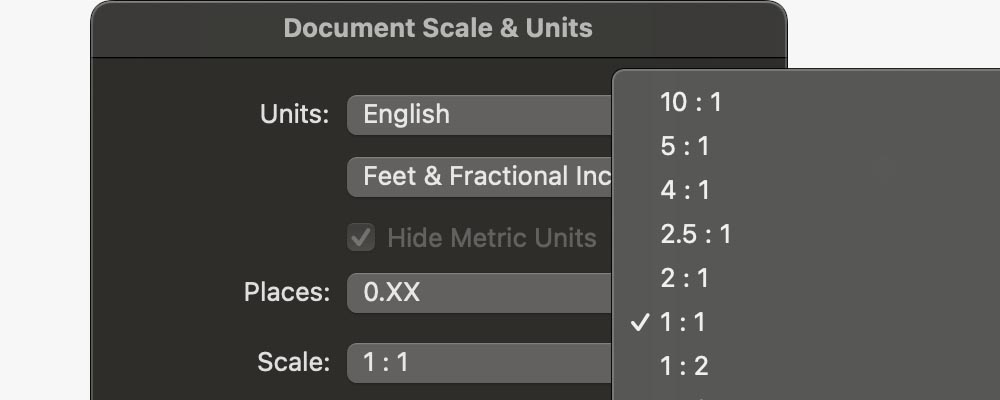
Task: Expand the Feet & Fractional Inches dropdown
Action: point(480,176)
